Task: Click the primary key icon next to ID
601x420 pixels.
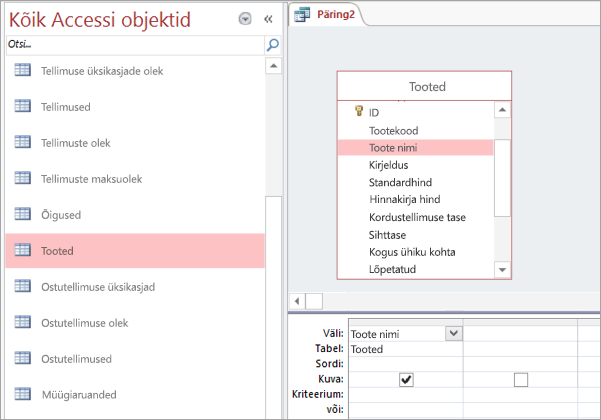Action: tap(359, 111)
